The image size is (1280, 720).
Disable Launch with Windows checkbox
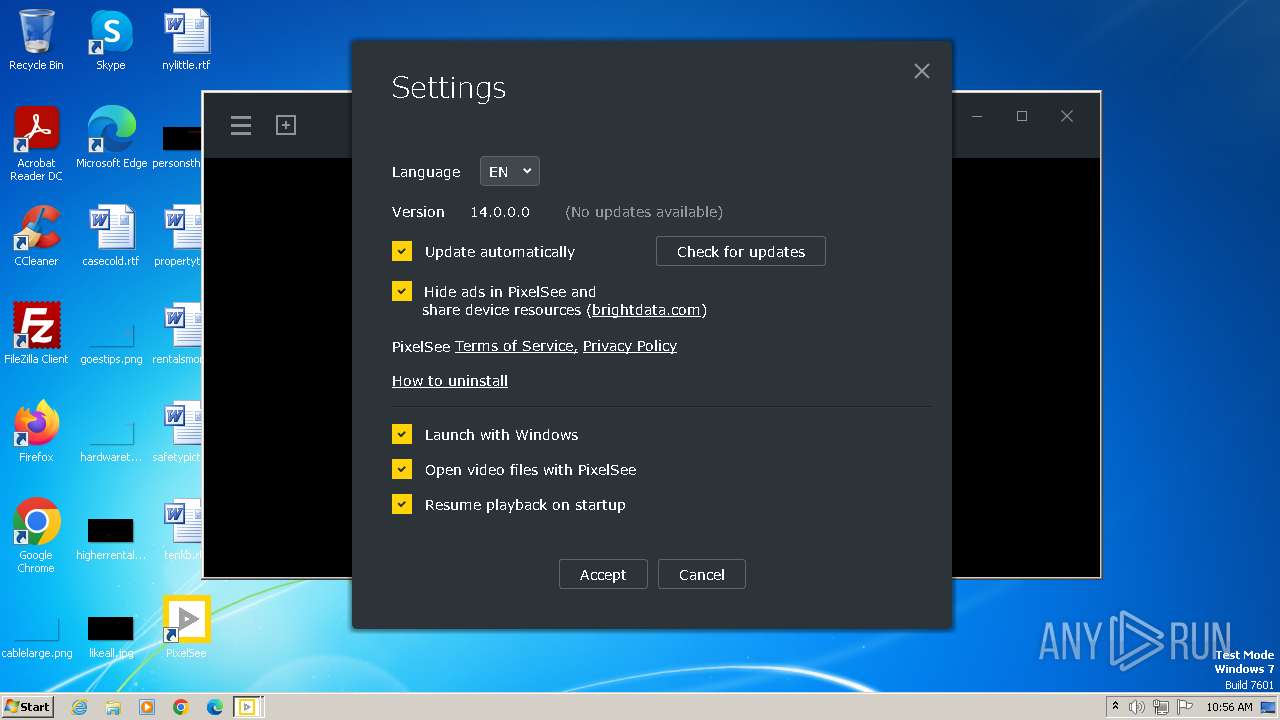pos(402,434)
